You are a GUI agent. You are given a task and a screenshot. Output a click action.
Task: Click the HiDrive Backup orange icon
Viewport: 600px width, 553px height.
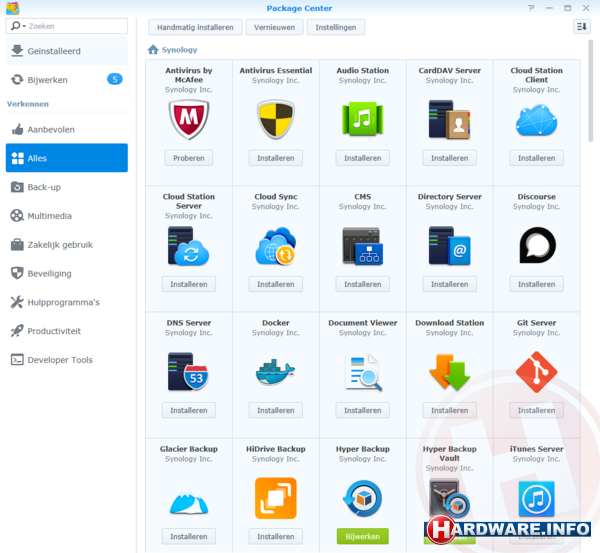coord(276,498)
